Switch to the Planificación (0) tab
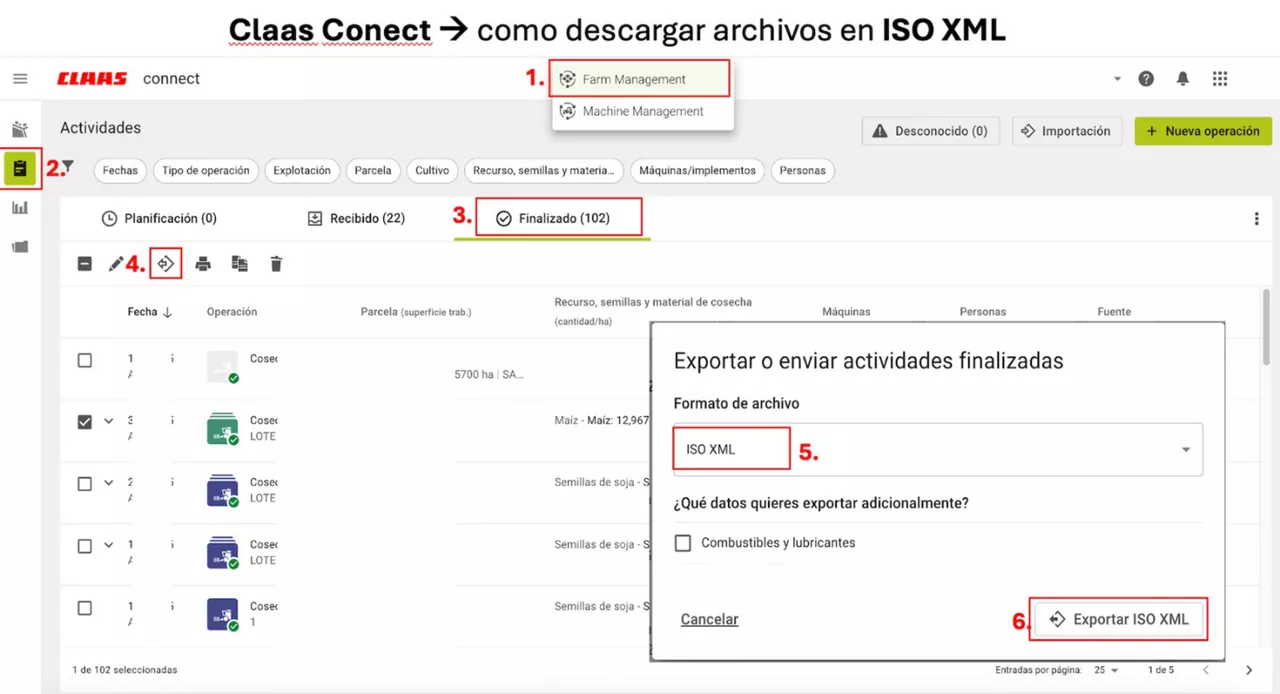Image resolution: width=1280 pixels, height=694 pixels. pos(159,218)
